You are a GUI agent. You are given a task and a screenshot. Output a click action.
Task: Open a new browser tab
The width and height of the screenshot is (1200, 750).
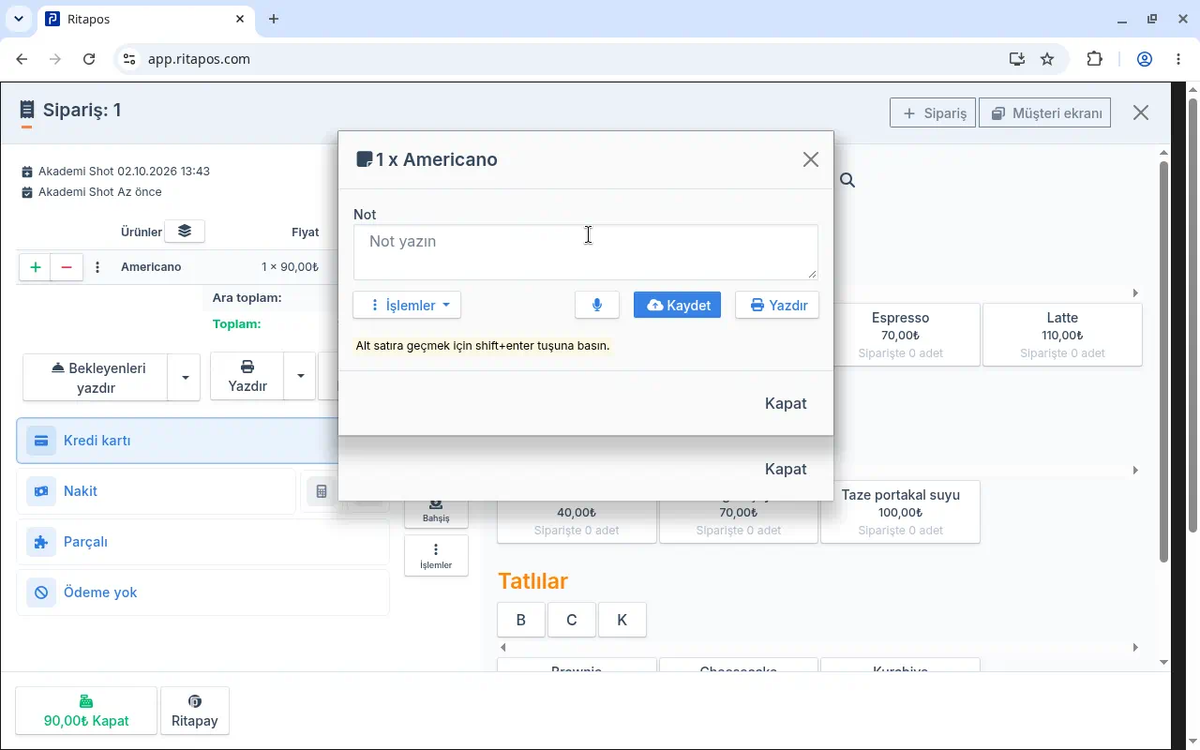(274, 19)
